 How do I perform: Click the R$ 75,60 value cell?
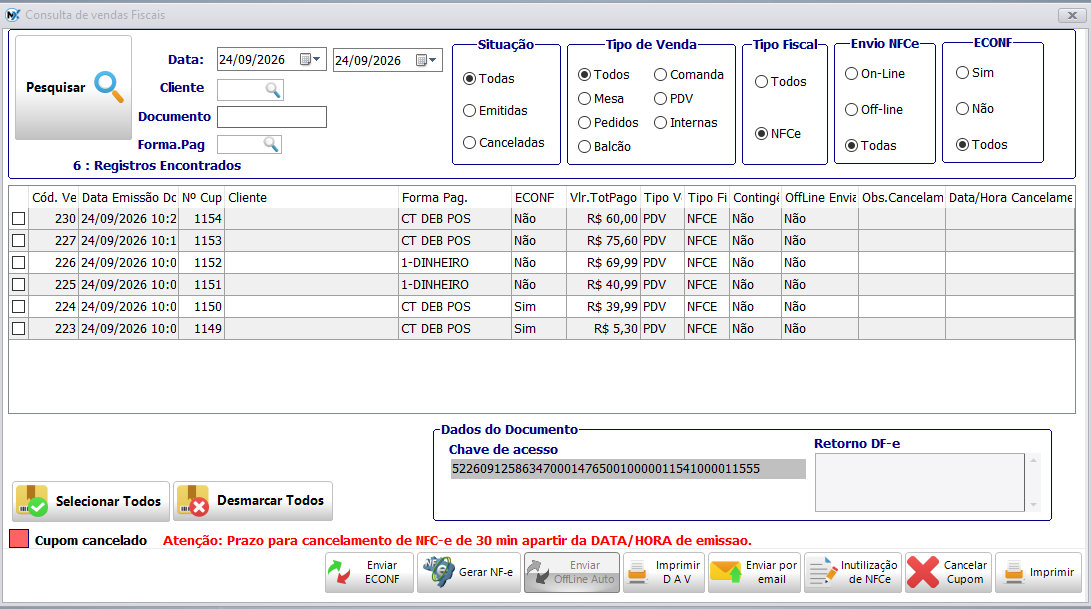(603, 241)
